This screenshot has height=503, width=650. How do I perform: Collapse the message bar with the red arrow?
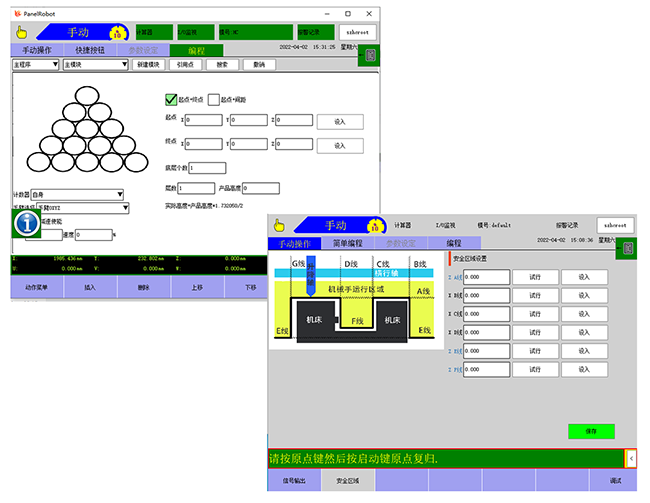[630, 457]
